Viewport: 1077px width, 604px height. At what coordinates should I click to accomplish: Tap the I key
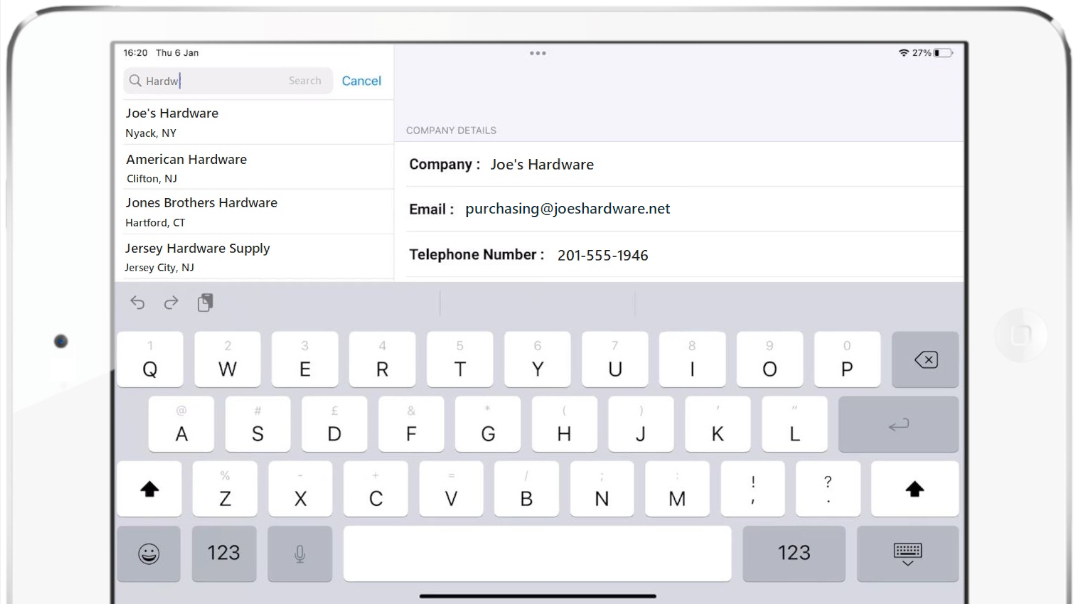tap(692, 359)
